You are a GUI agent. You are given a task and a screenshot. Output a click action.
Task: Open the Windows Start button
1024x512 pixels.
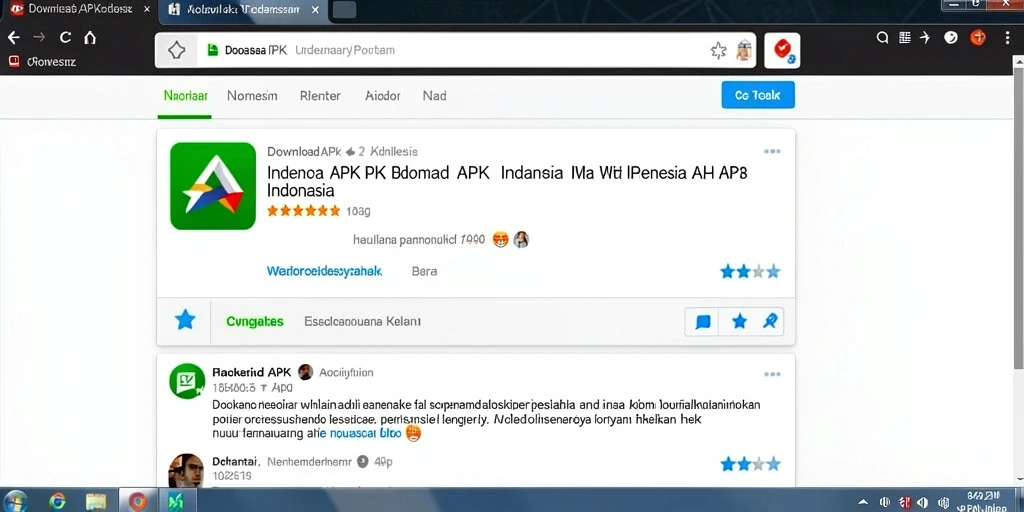(16, 501)
